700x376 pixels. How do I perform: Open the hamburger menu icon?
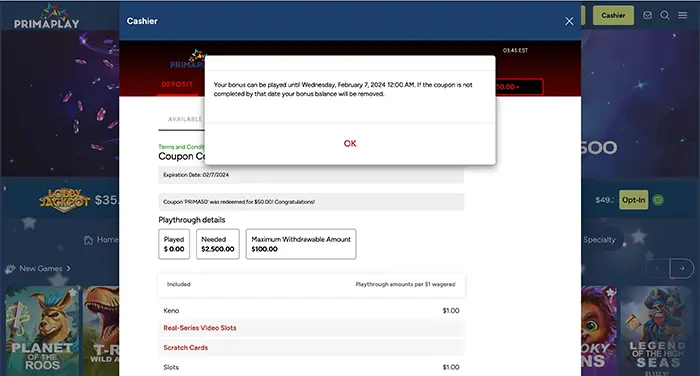[683, 15]
